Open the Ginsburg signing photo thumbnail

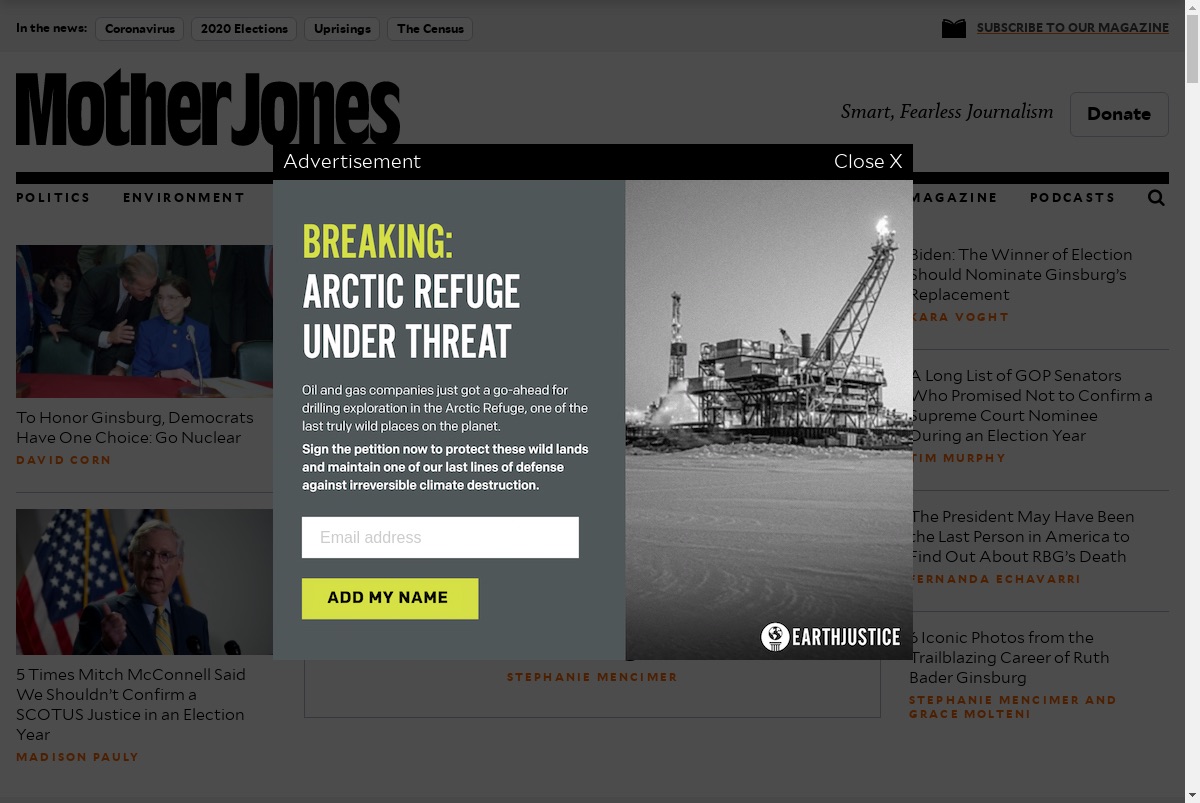click(x=144, y=321)
